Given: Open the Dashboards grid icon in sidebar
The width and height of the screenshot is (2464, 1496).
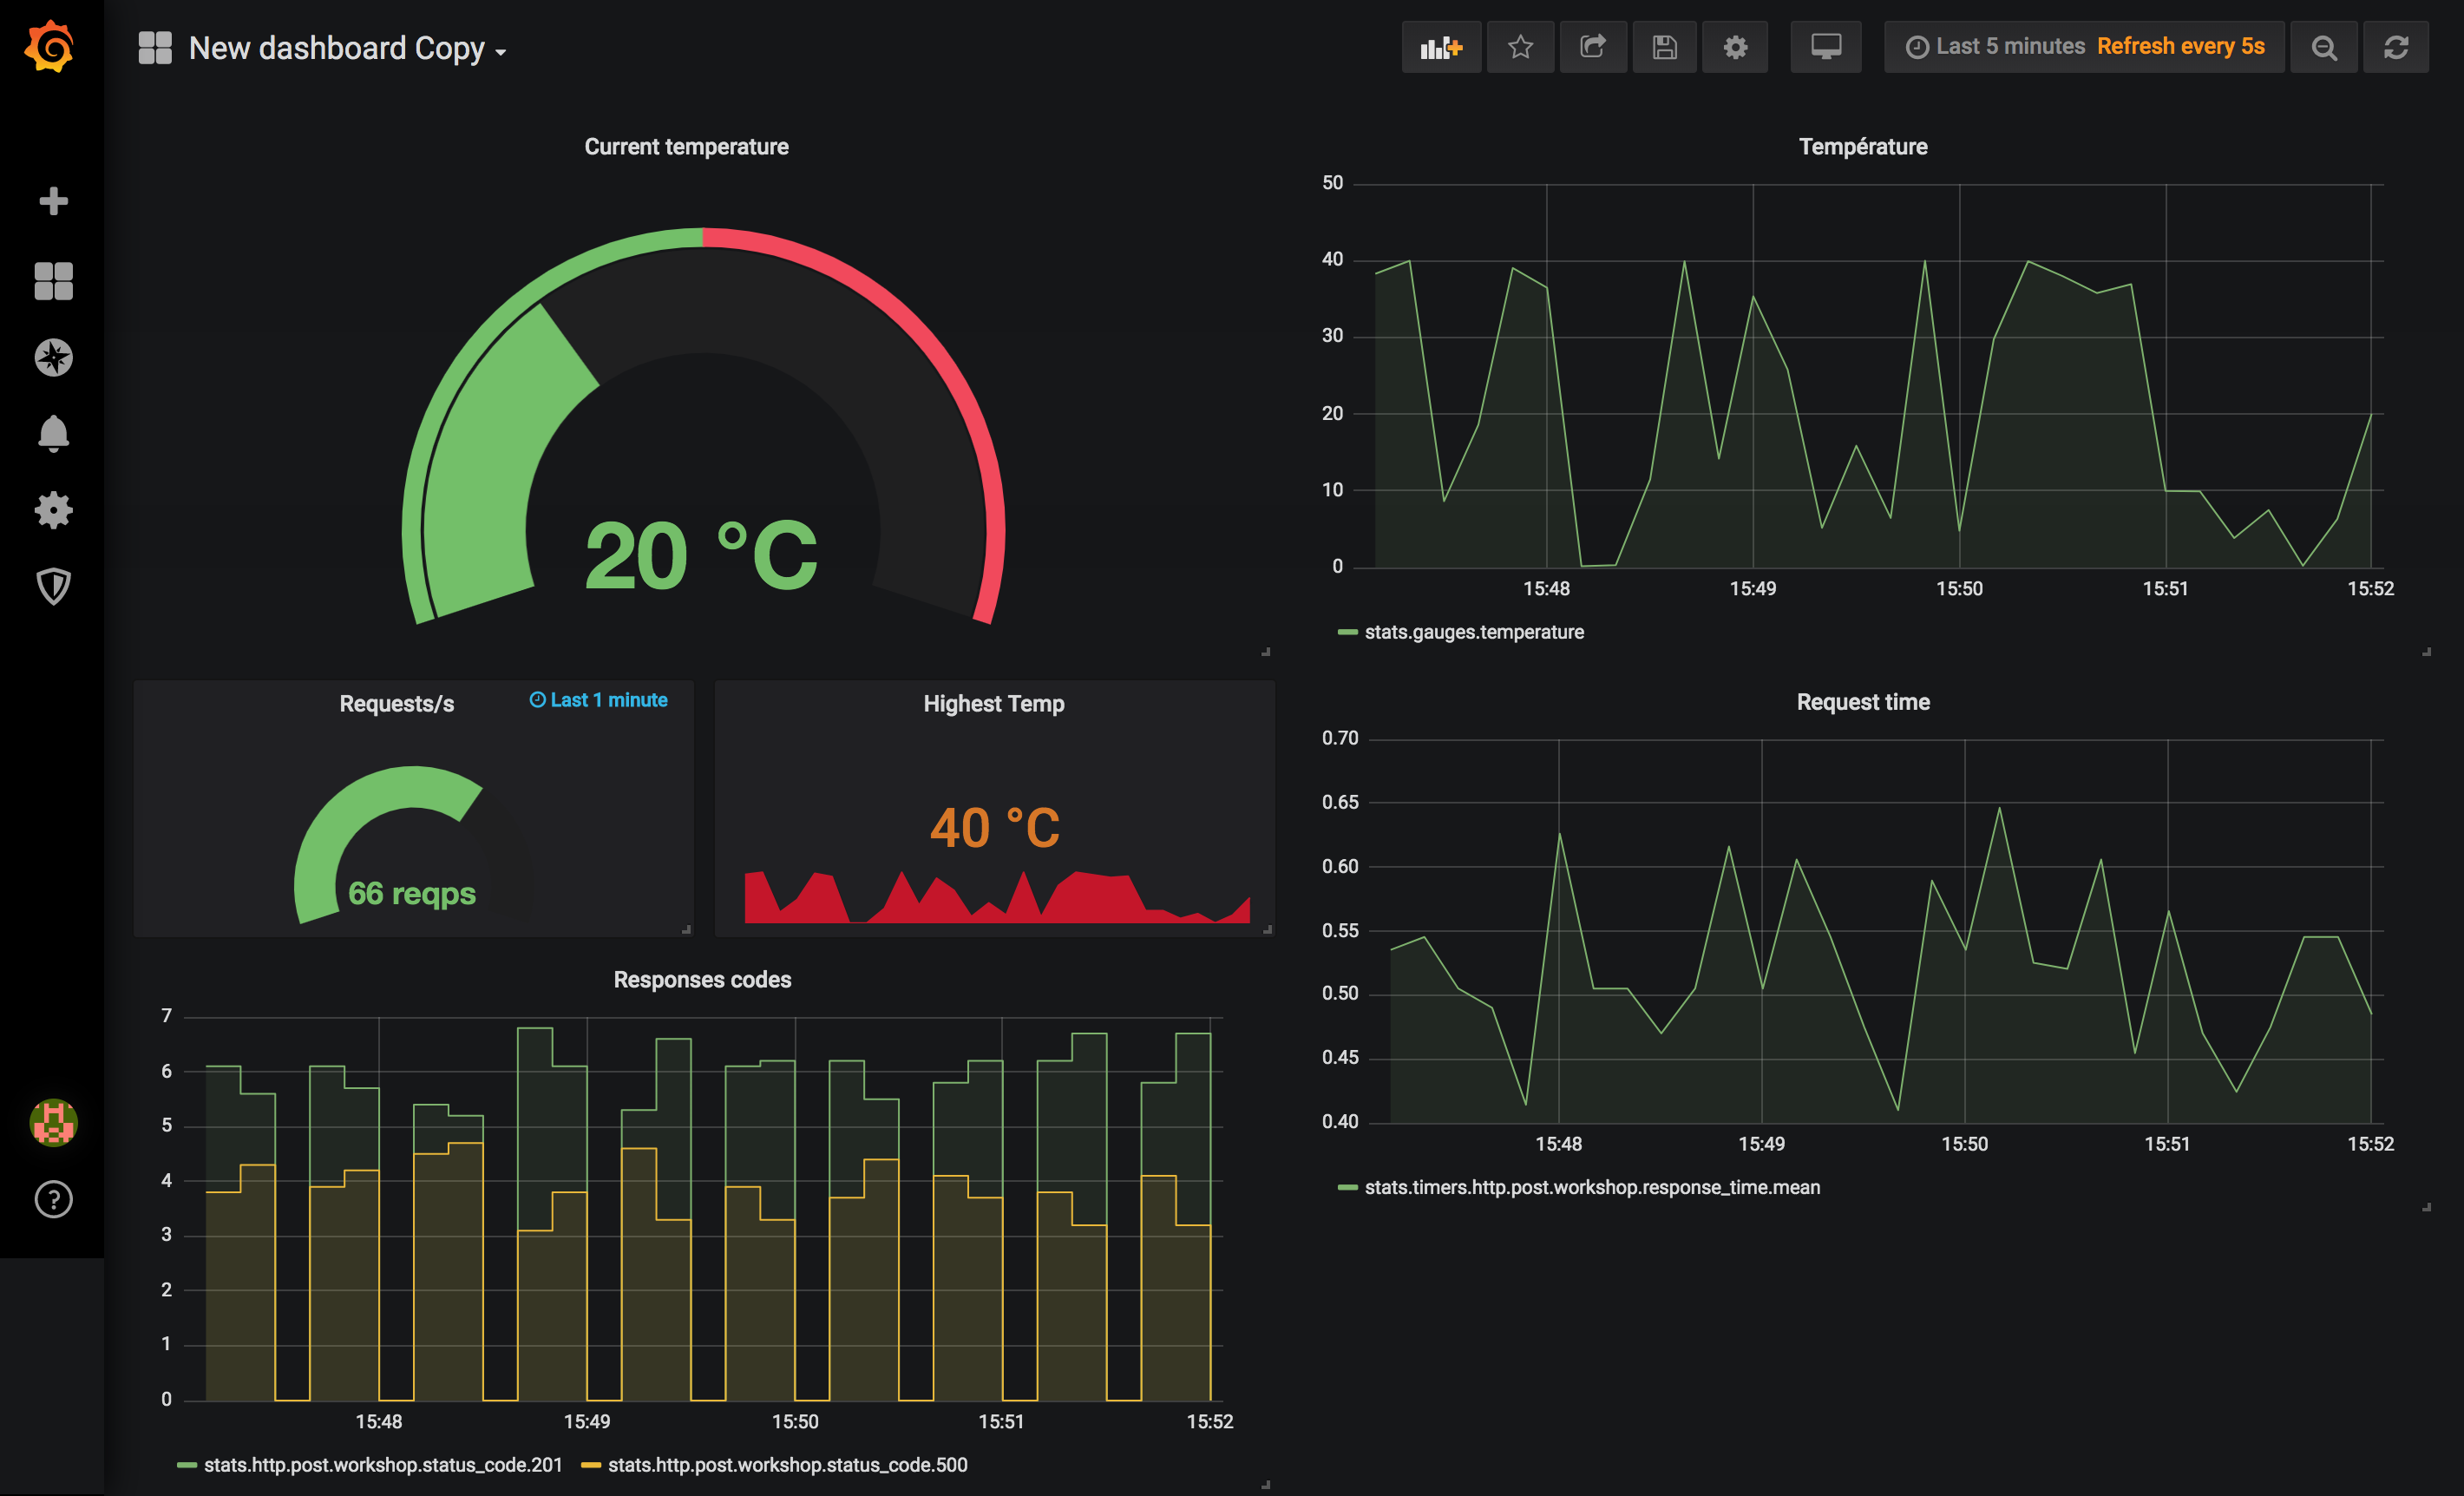Looking at the screenshot, I should pos(53,281).
